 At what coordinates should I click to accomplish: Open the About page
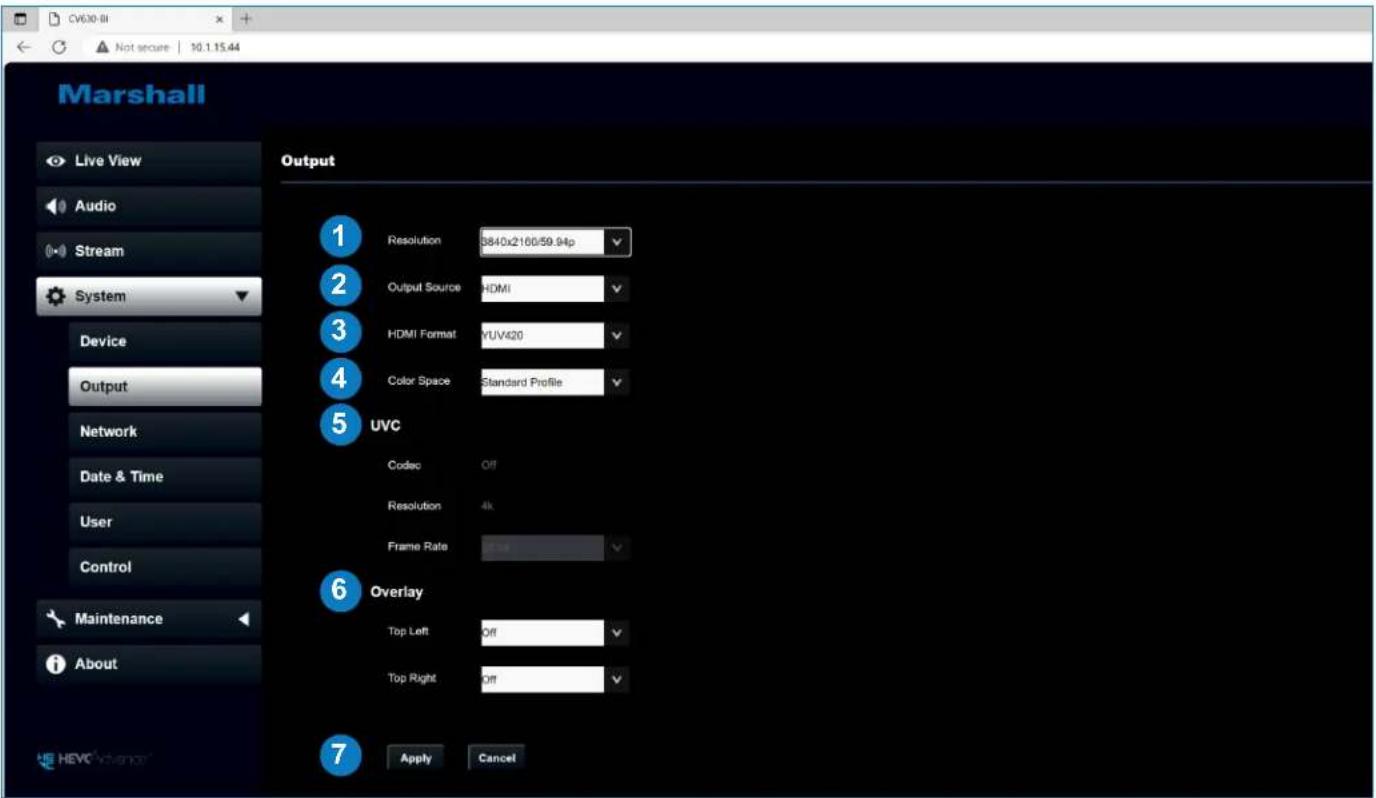pyautogui.click(x=148, y=663)
